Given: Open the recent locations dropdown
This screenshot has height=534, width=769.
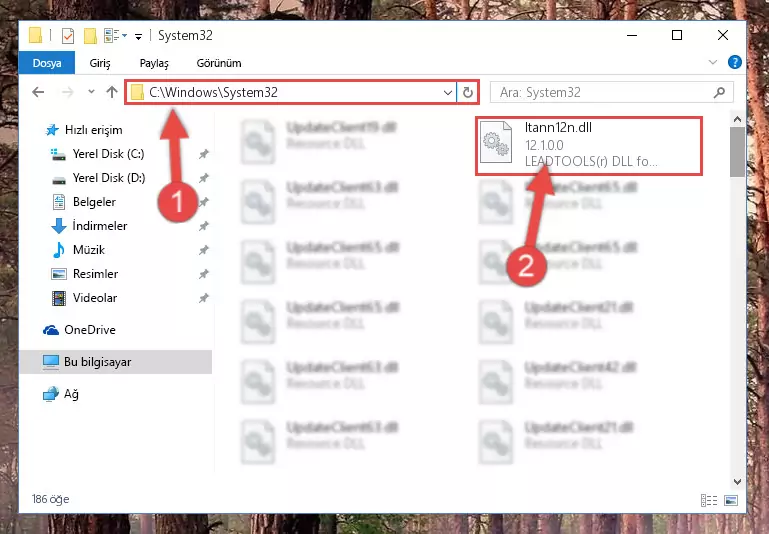Looking at the screenshot, I should 91,92.
